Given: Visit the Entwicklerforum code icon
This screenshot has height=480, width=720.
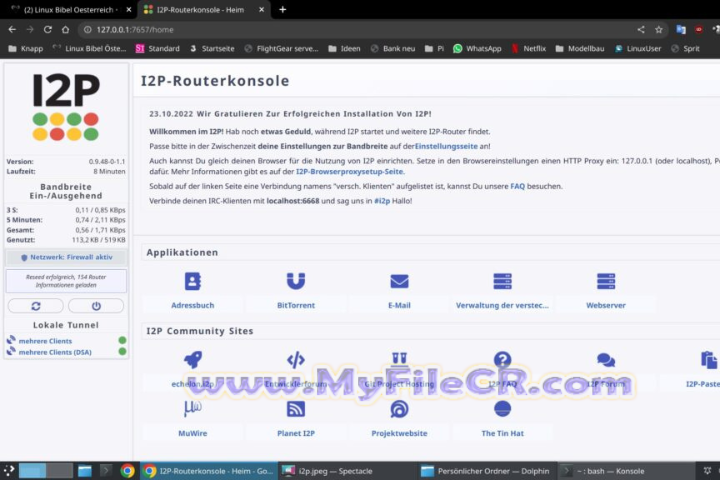Looking at the screenshot, I should [296, 360].
